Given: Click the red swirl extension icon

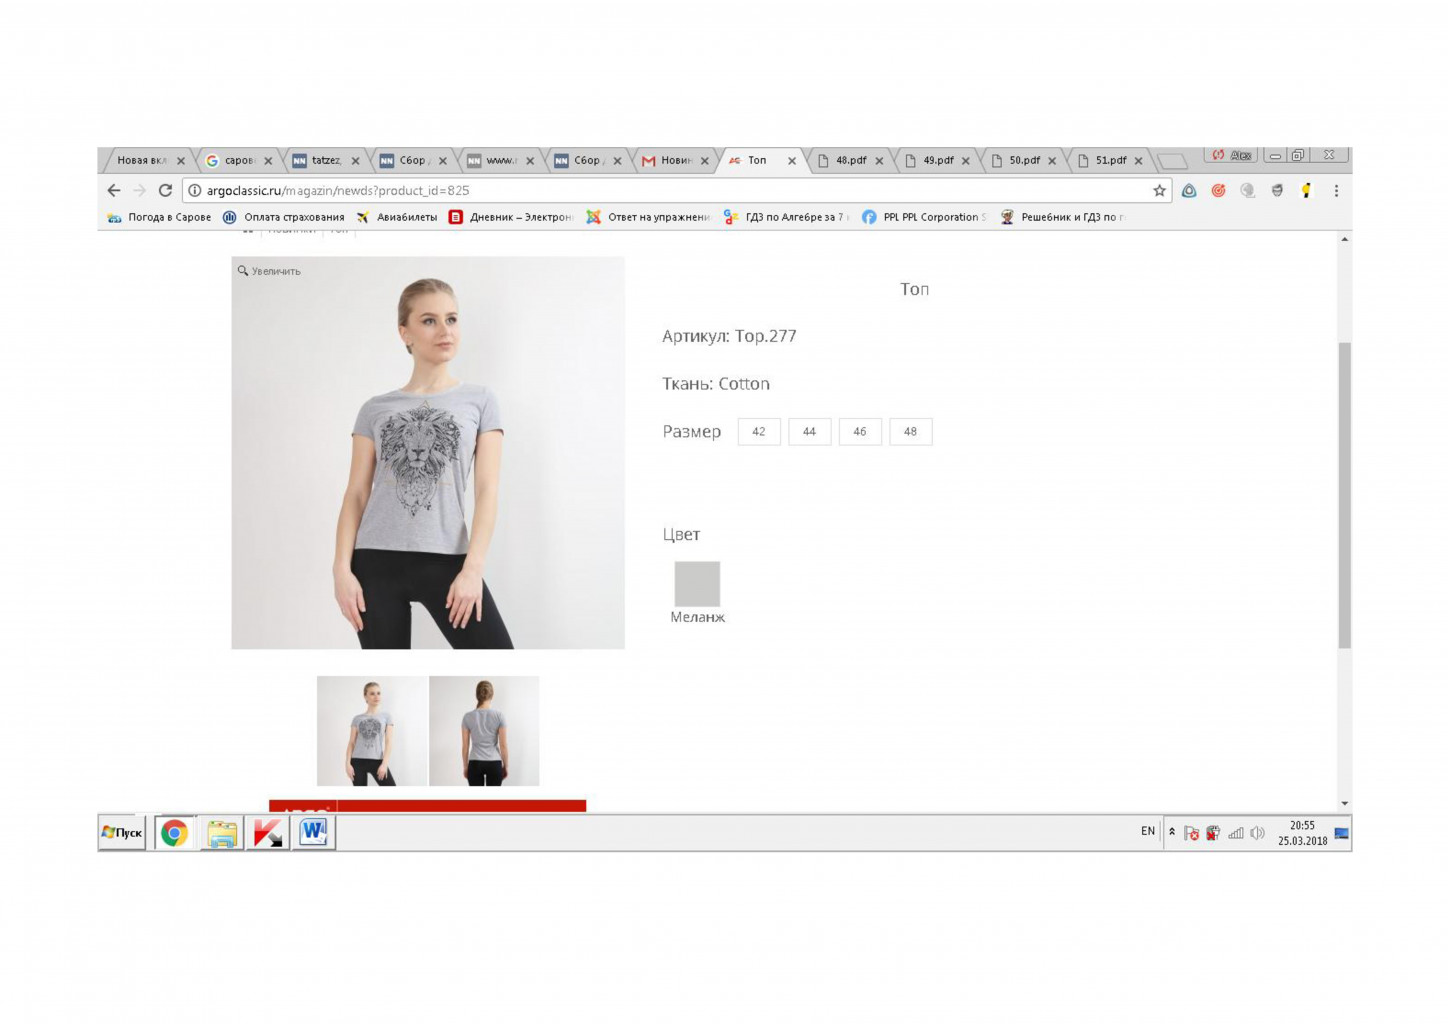Looking at the screenshot, I should click(x=1218, y=190).
